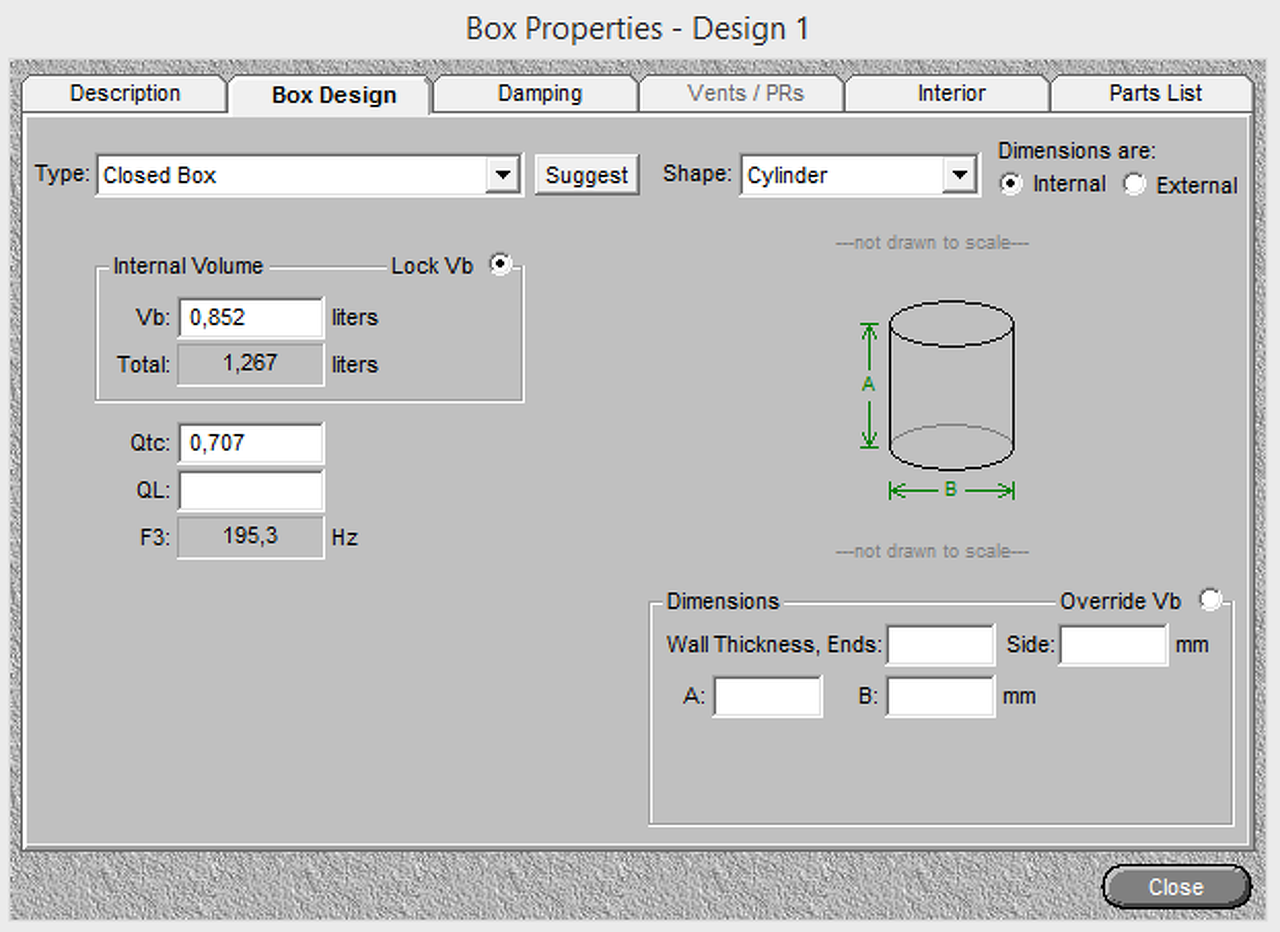Click the Wall Thickness Ends input field

pyautogui.click(x=941, y=645)
